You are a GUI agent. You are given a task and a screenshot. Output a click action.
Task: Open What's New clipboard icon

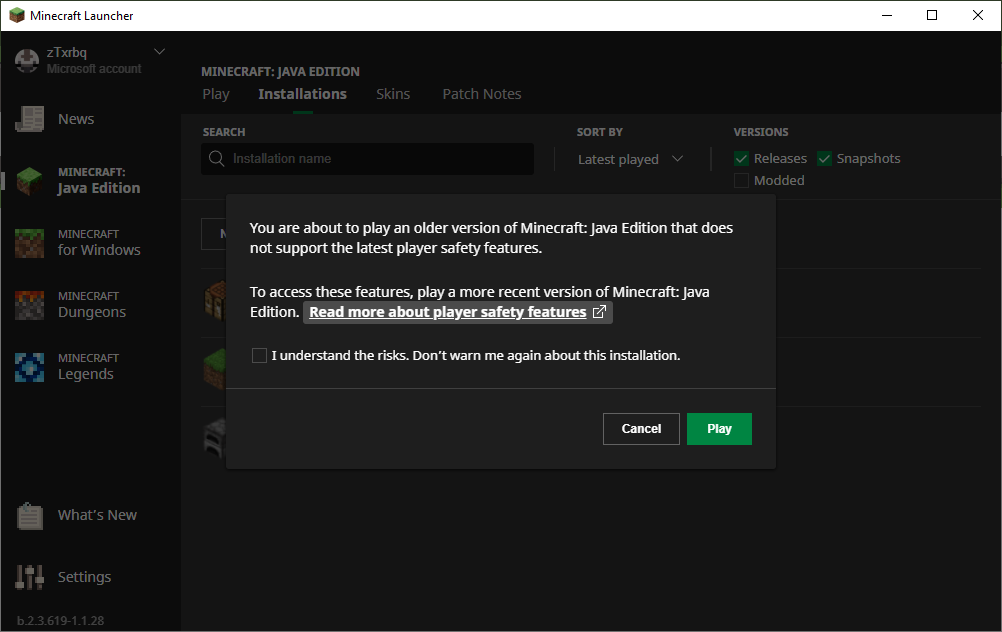[x=29, y=516]
